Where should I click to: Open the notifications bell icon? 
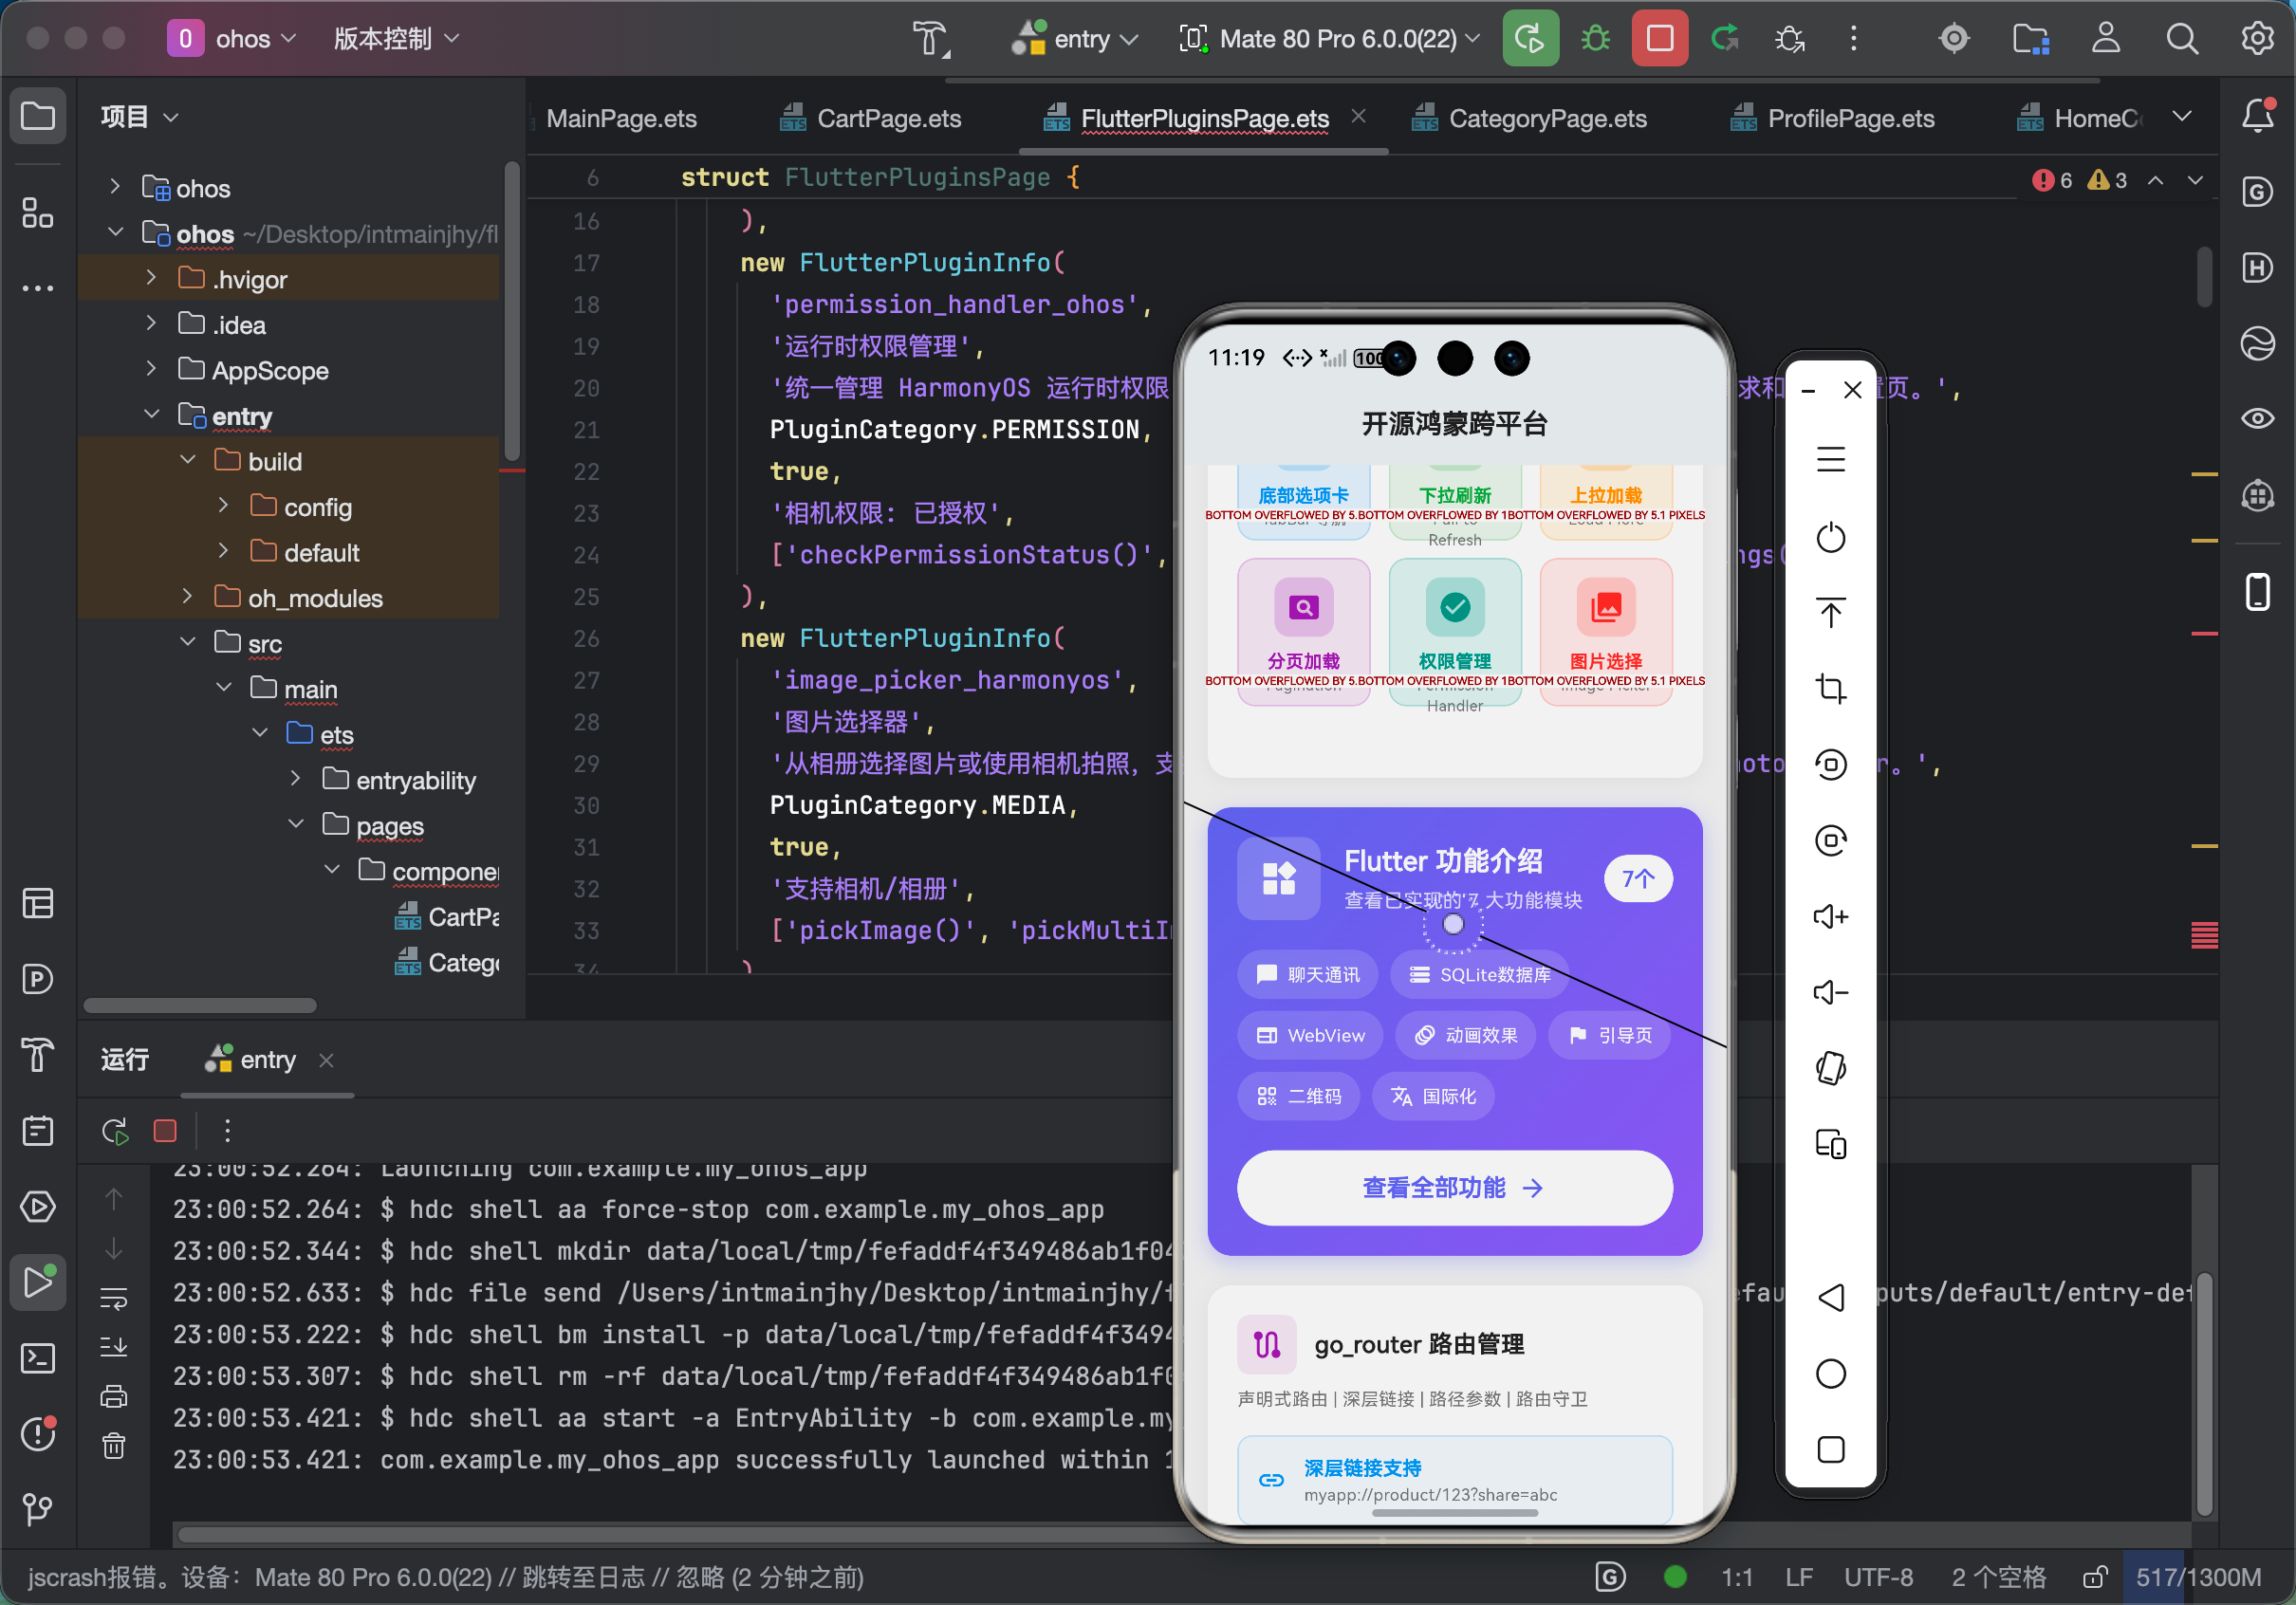click(x=2258, y=115)
